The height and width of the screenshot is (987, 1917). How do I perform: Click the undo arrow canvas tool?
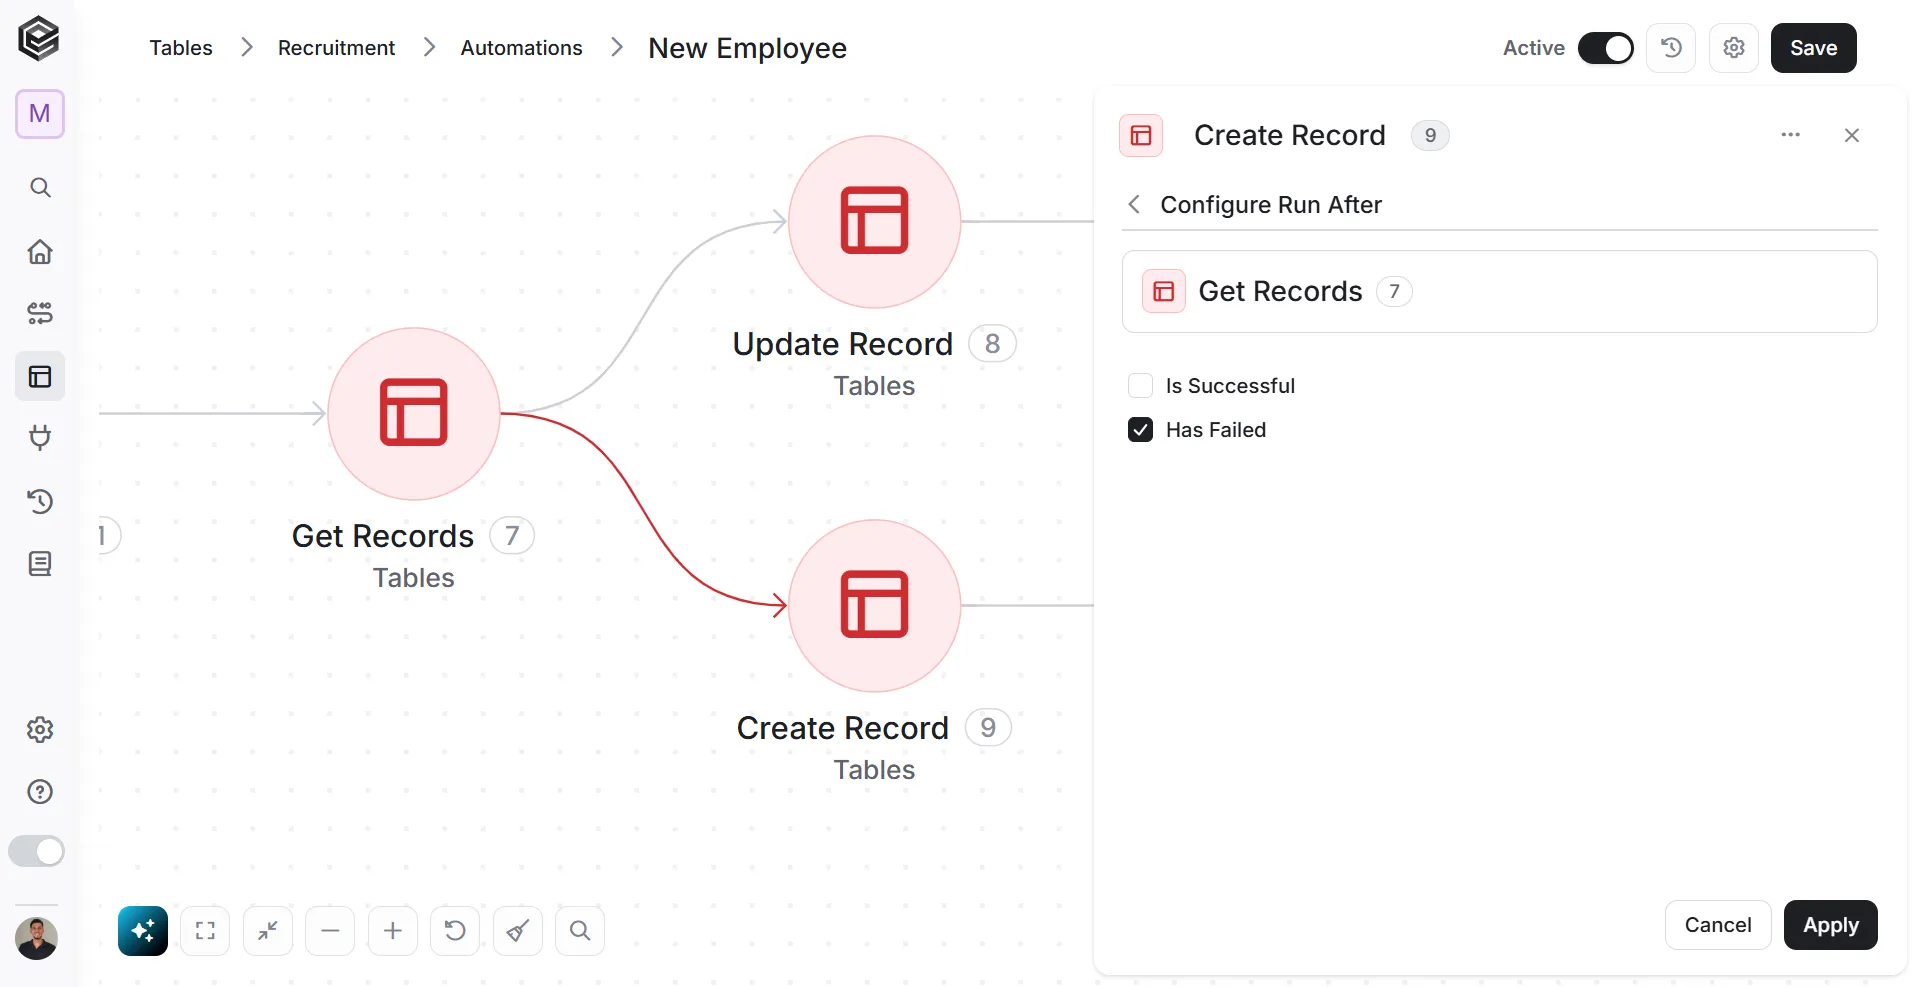point(455,931)
